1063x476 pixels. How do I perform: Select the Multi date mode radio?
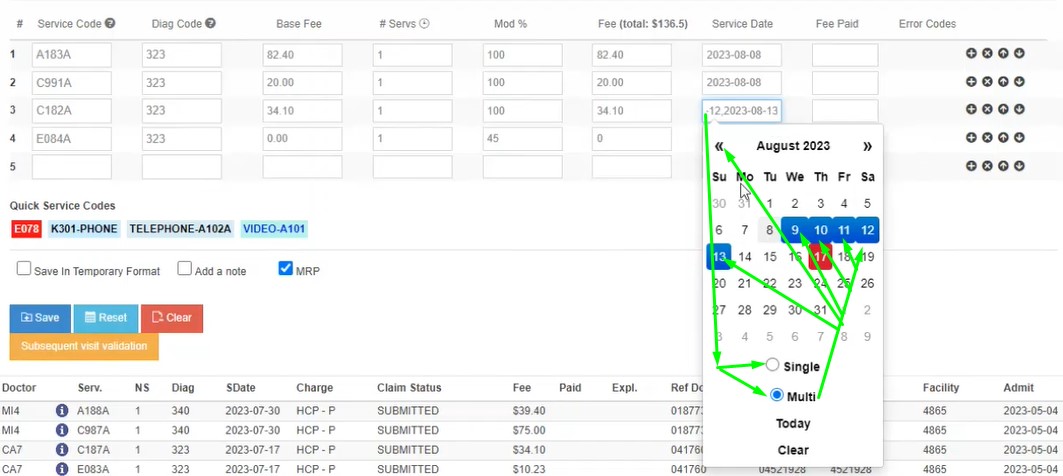(x=777, y=395)
